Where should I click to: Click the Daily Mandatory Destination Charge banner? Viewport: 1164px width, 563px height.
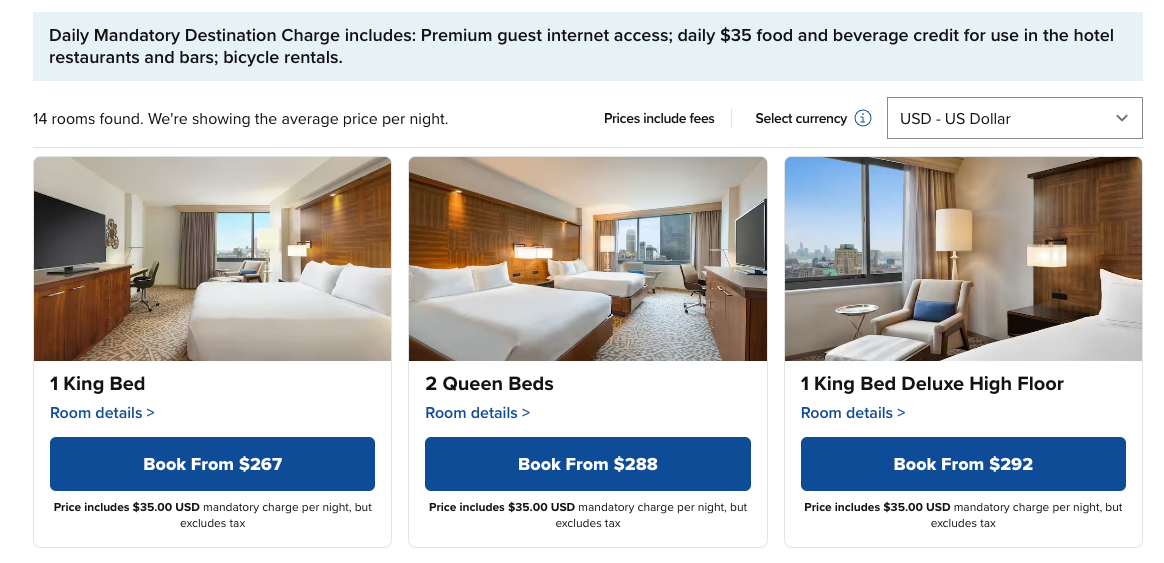588,46
